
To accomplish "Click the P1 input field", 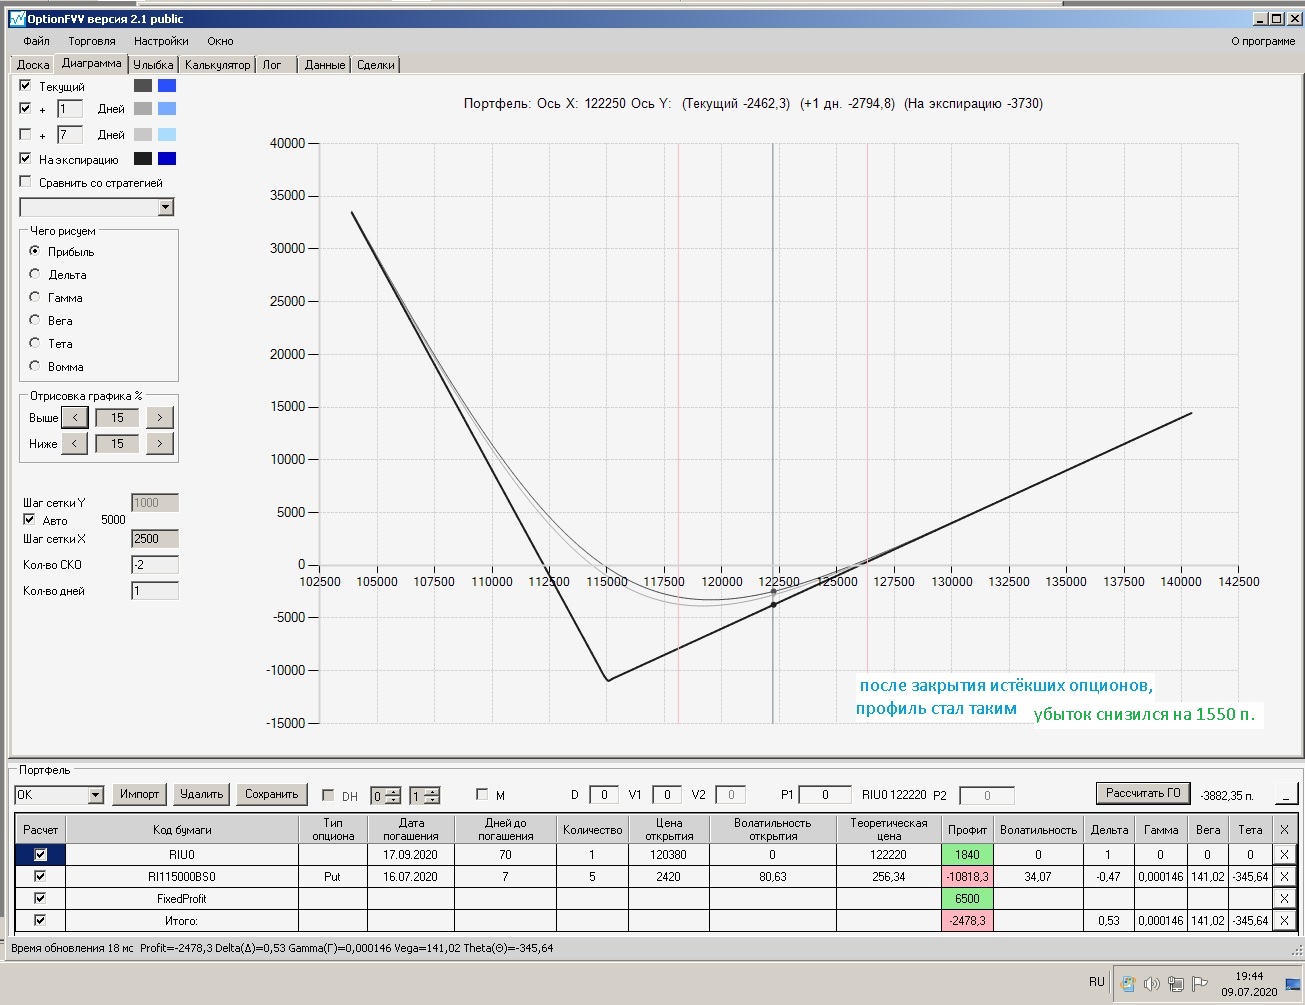I will [x=825, y=795].
